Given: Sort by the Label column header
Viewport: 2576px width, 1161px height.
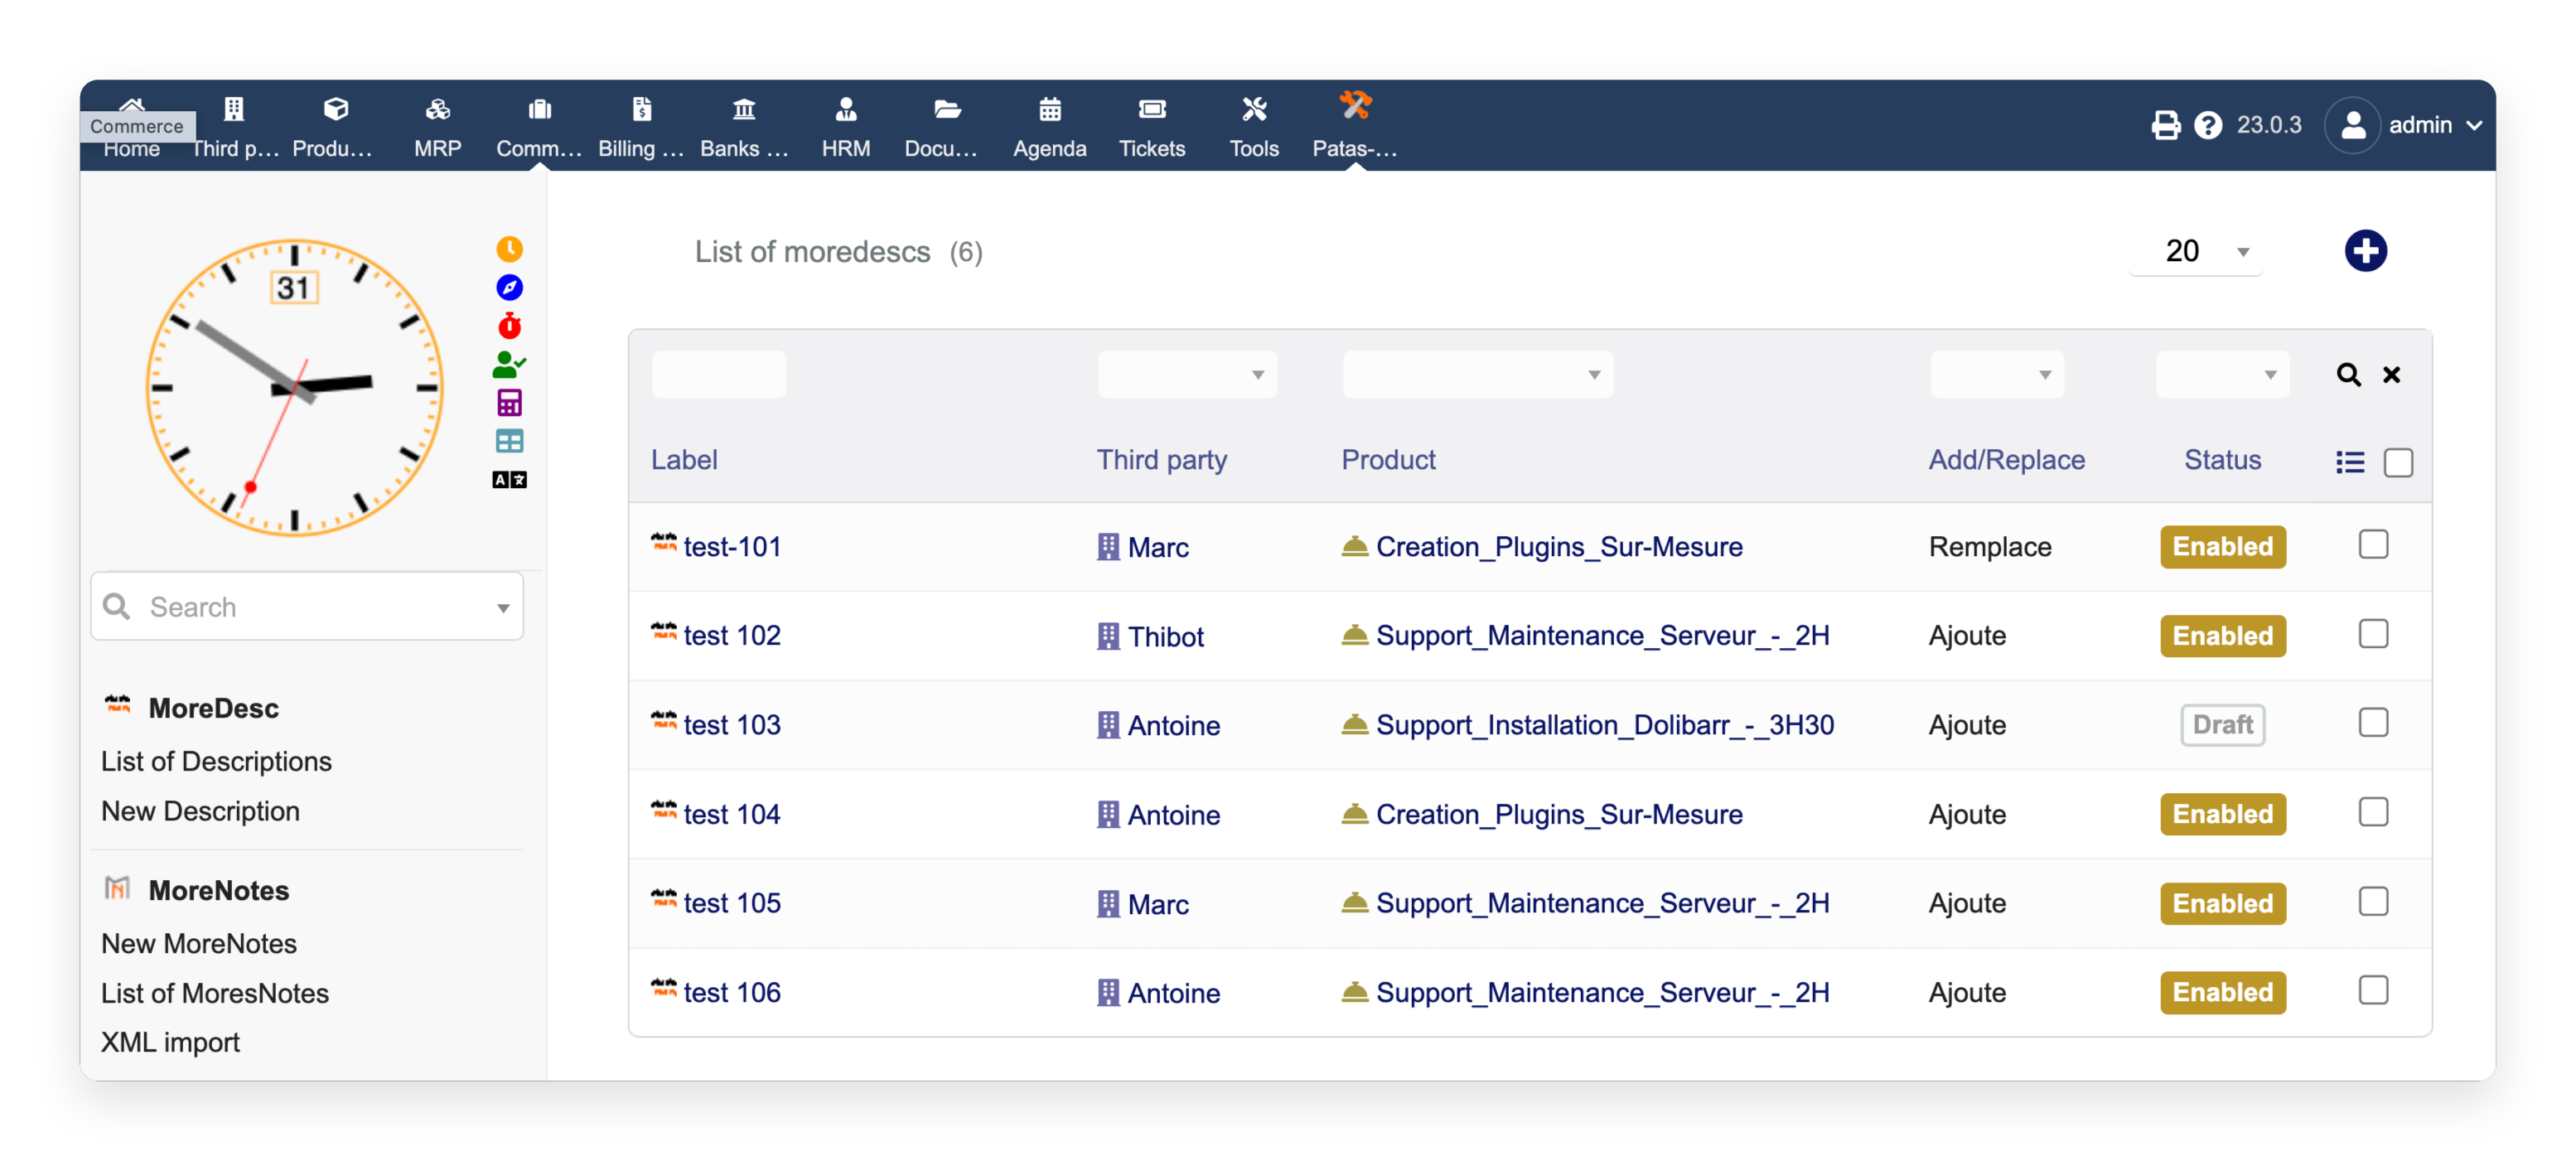Looking at the screenshot, I should [684, 460].
